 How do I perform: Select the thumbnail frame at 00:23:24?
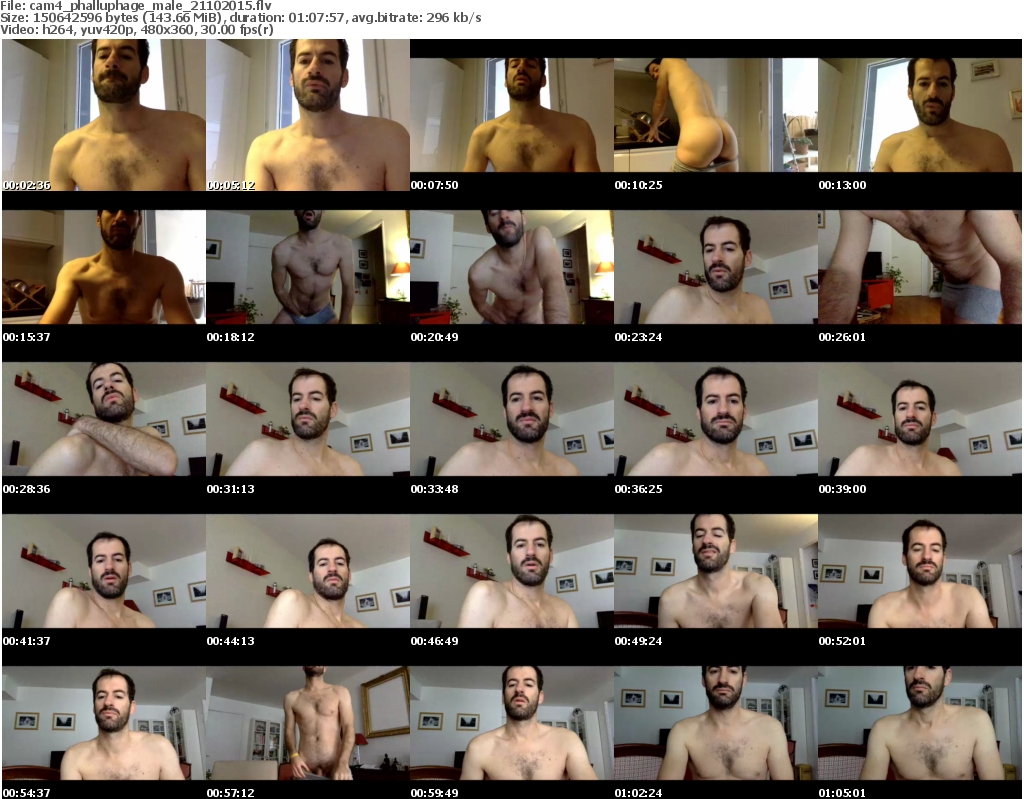tap(716, 267)
